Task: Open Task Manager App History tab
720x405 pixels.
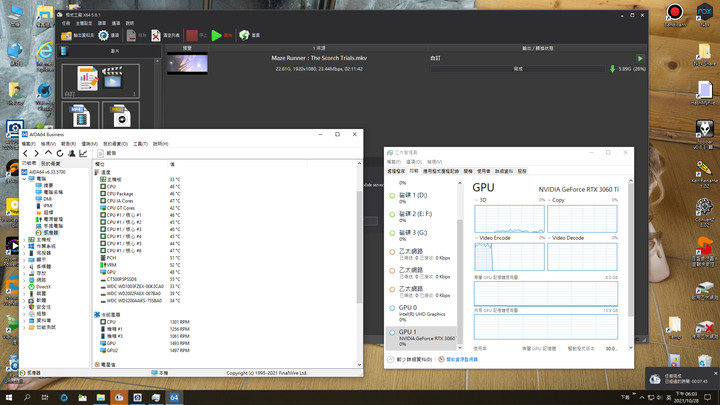Action: pyautogui.click(x=441, y=171)
